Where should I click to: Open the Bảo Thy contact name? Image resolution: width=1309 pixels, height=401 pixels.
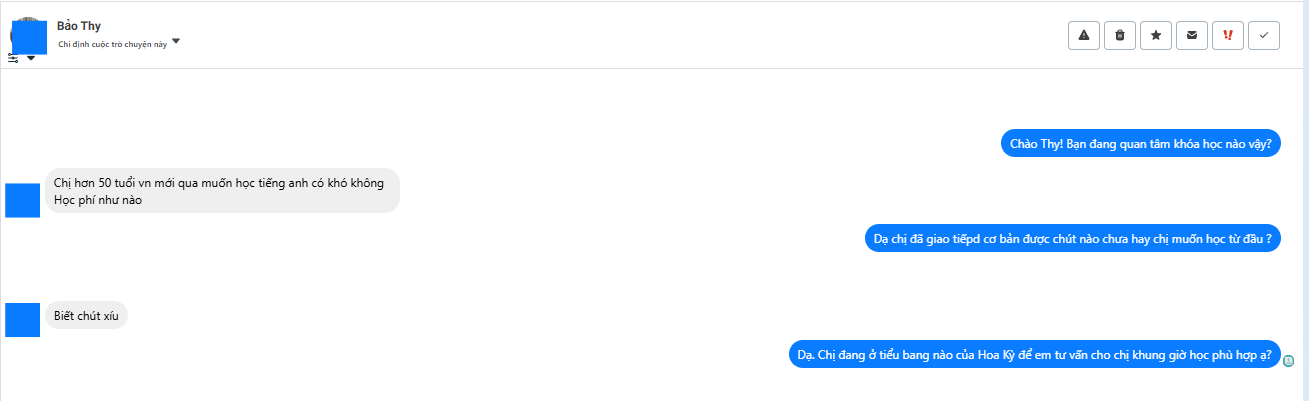[x=79, y=26]
